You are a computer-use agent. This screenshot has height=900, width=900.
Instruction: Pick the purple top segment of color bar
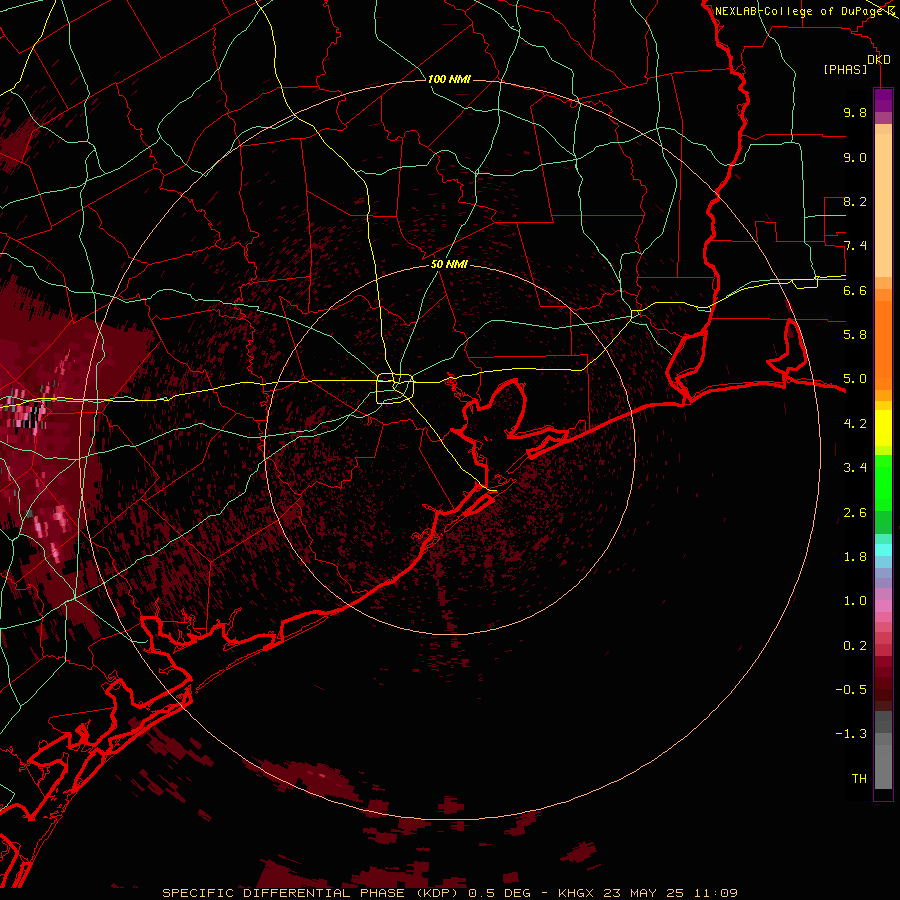pos(883,100)
